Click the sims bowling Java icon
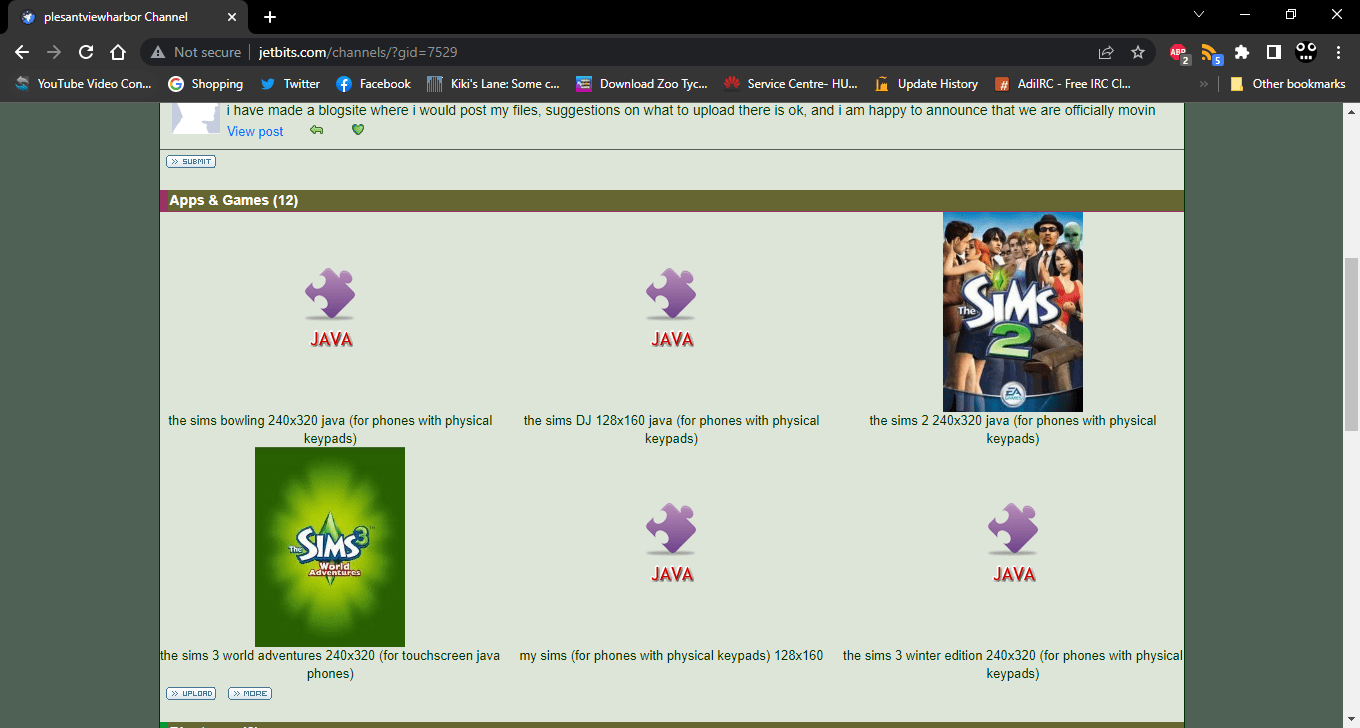This screenshot has height=728, width=1360. [330, 308]
